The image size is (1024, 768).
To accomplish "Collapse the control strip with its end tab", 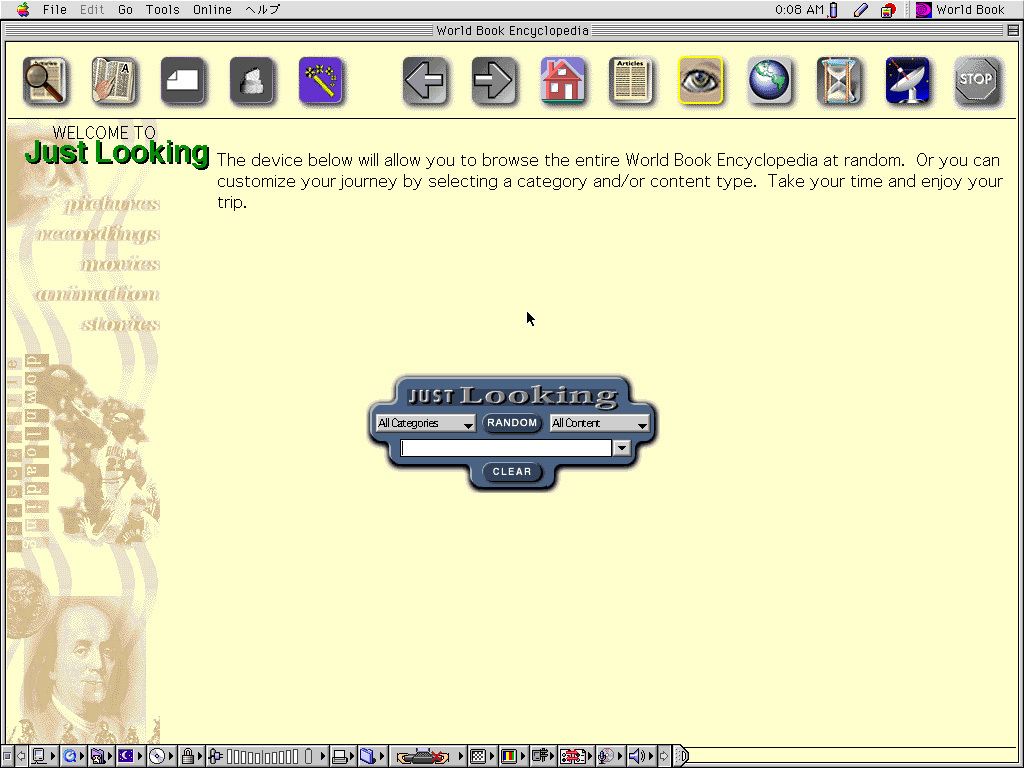I will tap(680, 756).
